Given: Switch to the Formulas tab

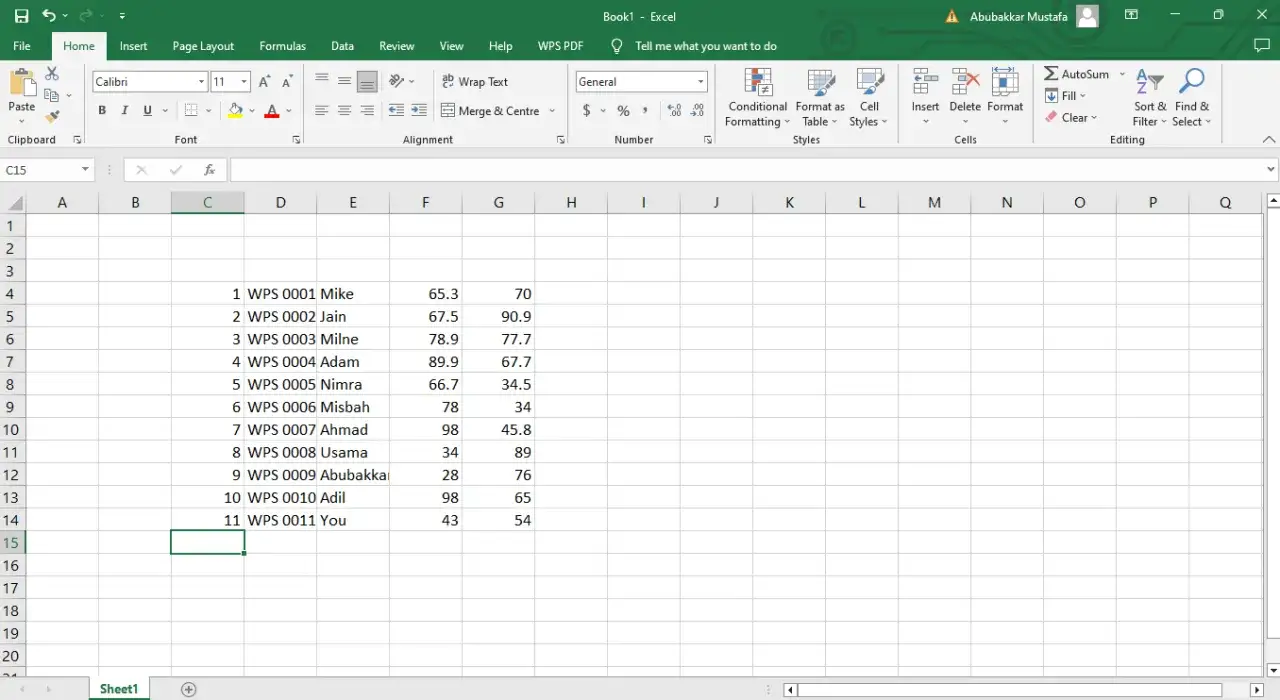Looking at the screenshot, I should click(x=282, y=46).
